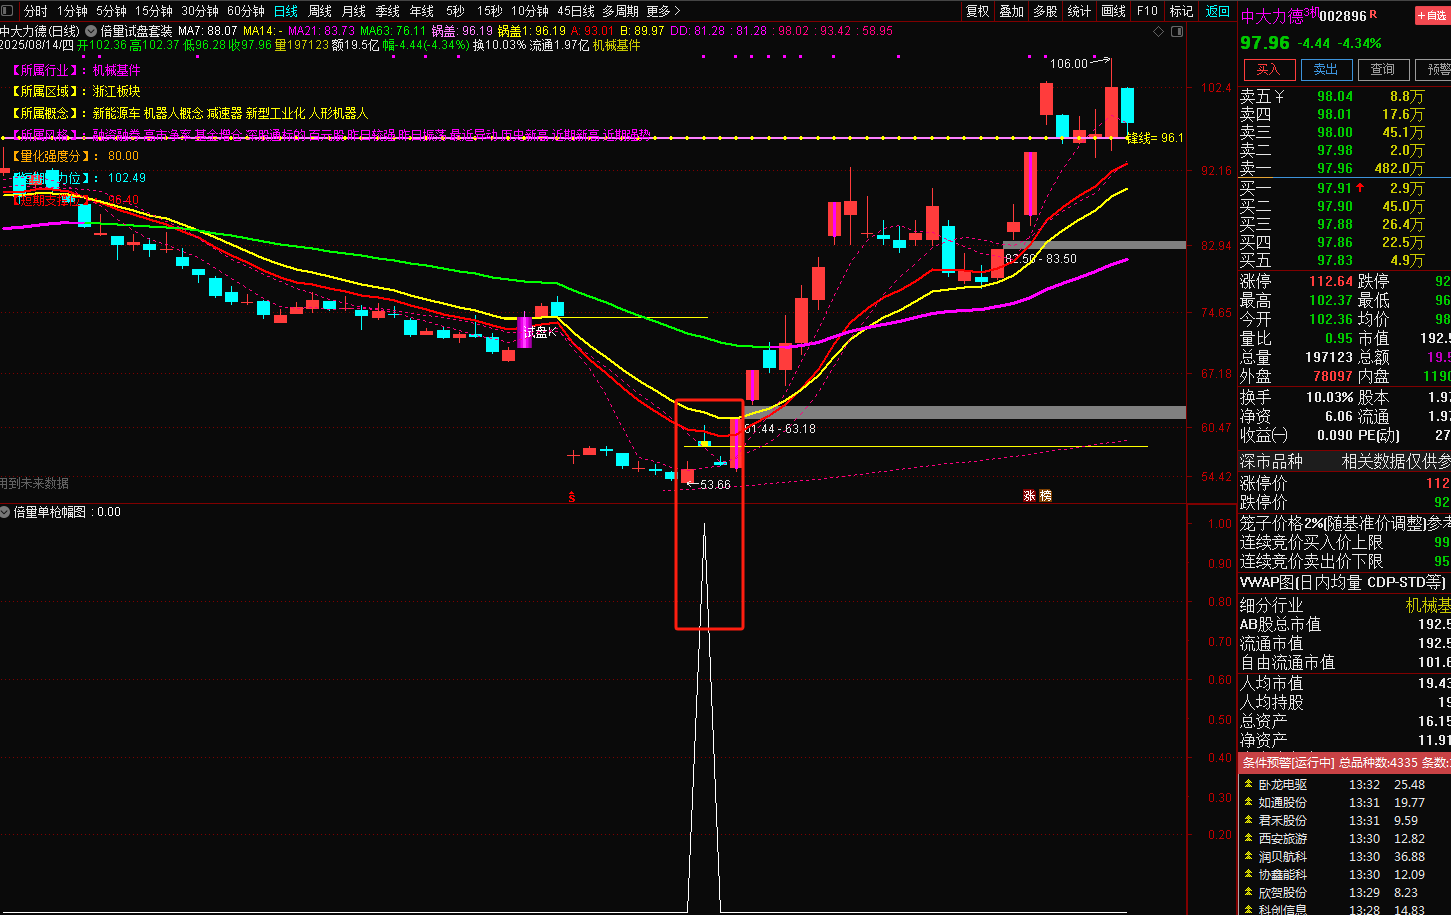Click the 浙江板块 region label
The height and width of the screenshot is (915, 1451).
(x=117, y=92)
